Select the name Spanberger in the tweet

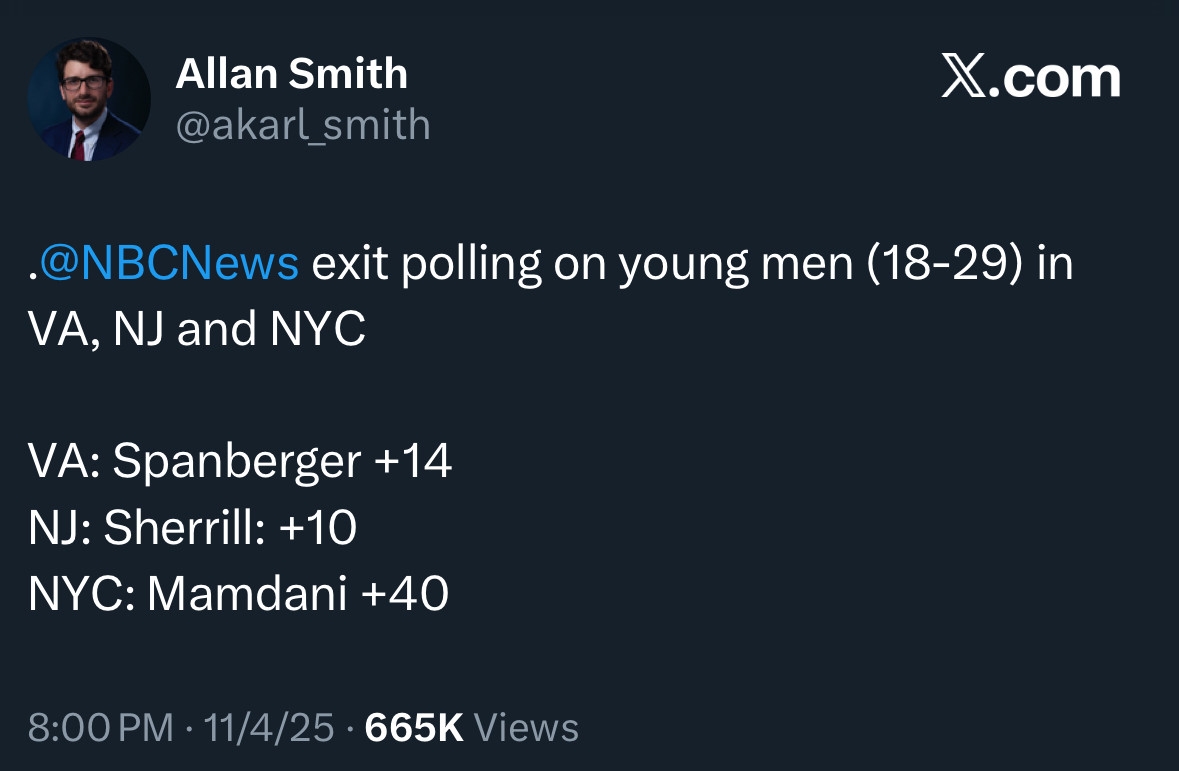click(x=236, y=462)
